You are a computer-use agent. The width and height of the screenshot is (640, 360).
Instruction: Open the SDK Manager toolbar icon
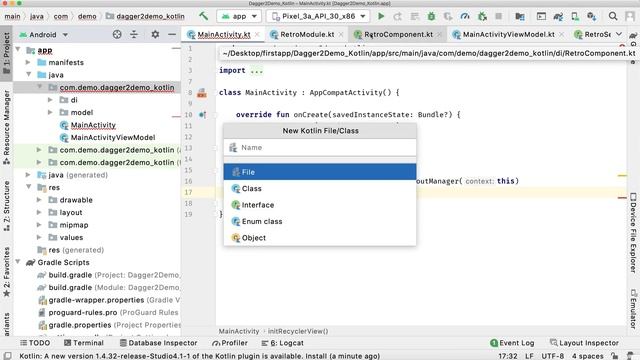tap(591, 16)
